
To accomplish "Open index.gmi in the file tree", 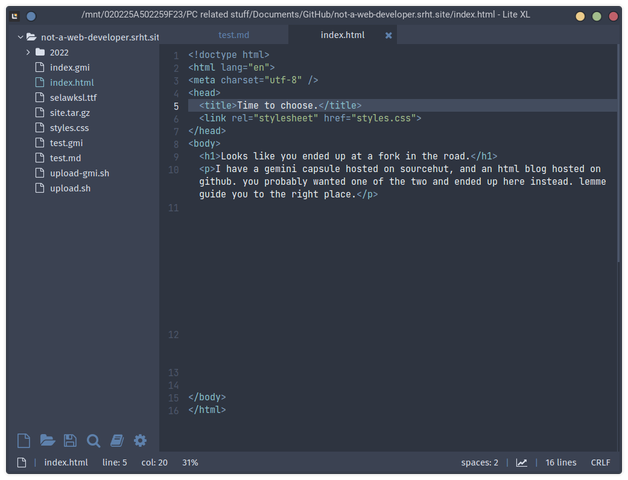I will (70, 67).
